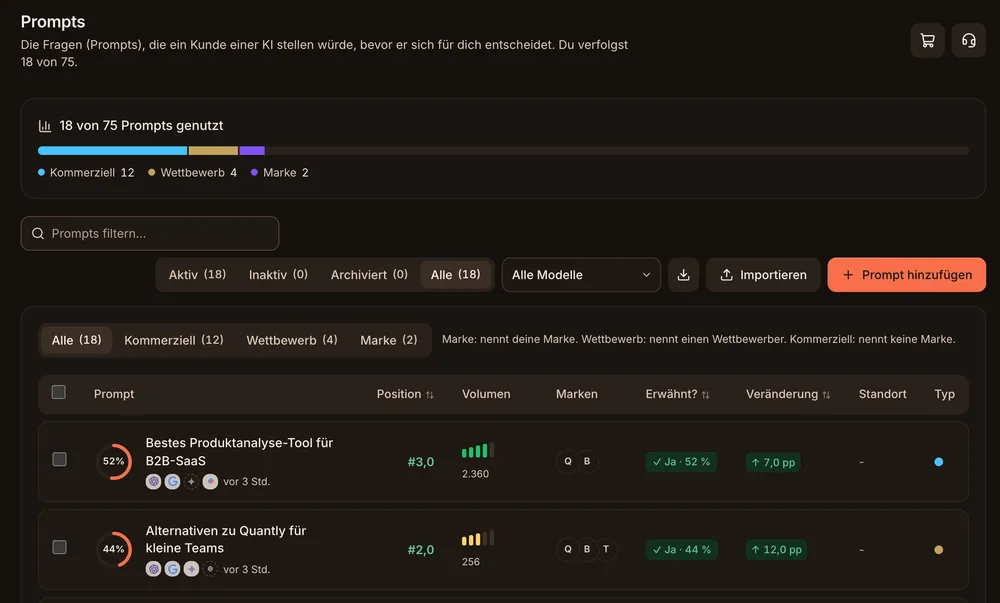Click Google icon in Alternativen zu Quantly row

pos(172,569)
